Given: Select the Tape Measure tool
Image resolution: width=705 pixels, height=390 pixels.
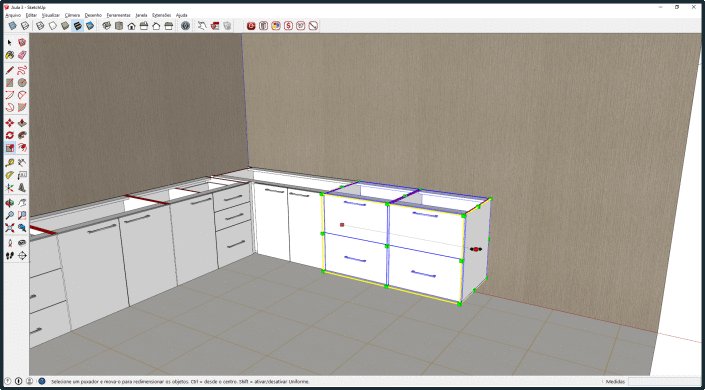Looking at the screenshot, I should [9, 162].
